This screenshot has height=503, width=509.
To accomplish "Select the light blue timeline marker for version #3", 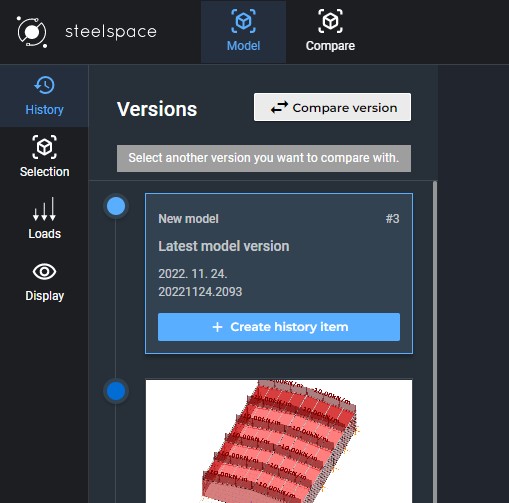I will [116, 206].
